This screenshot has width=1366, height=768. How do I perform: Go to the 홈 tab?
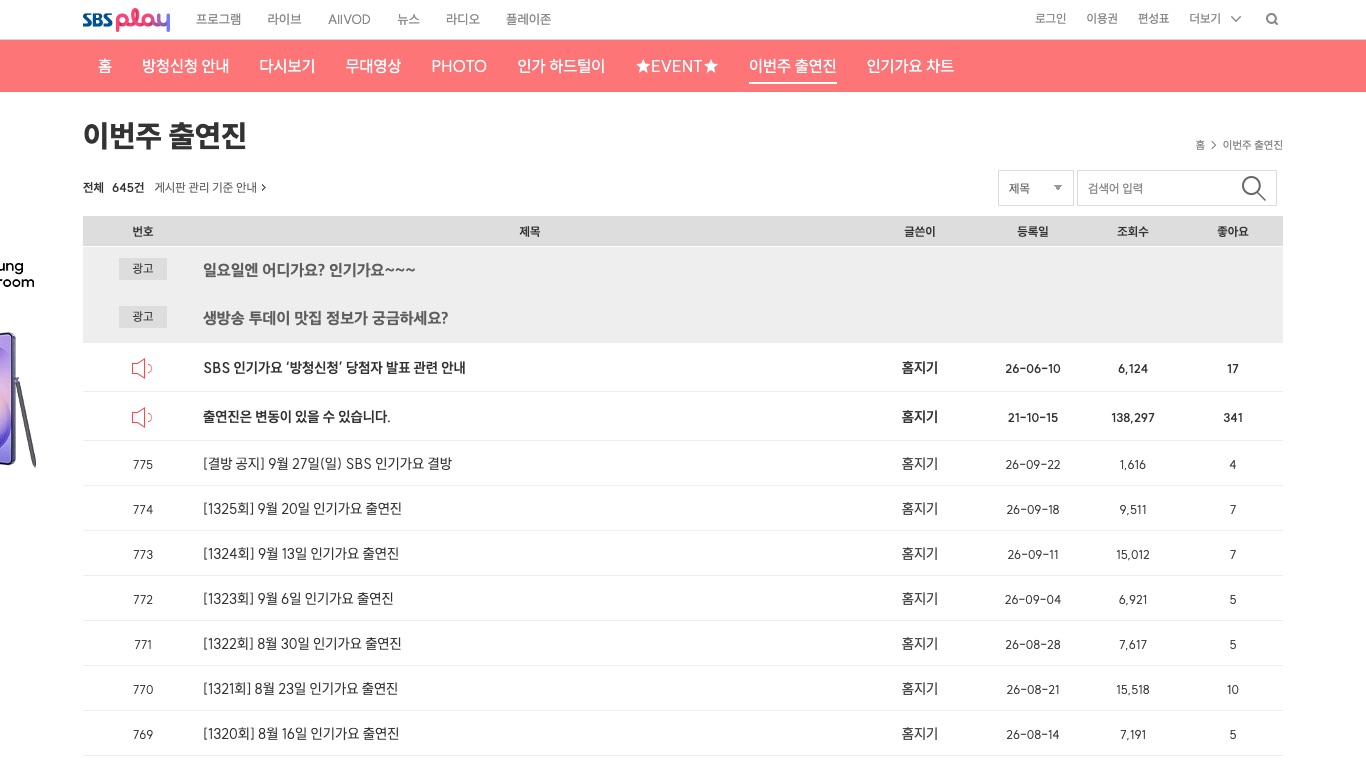coord(105,66)
